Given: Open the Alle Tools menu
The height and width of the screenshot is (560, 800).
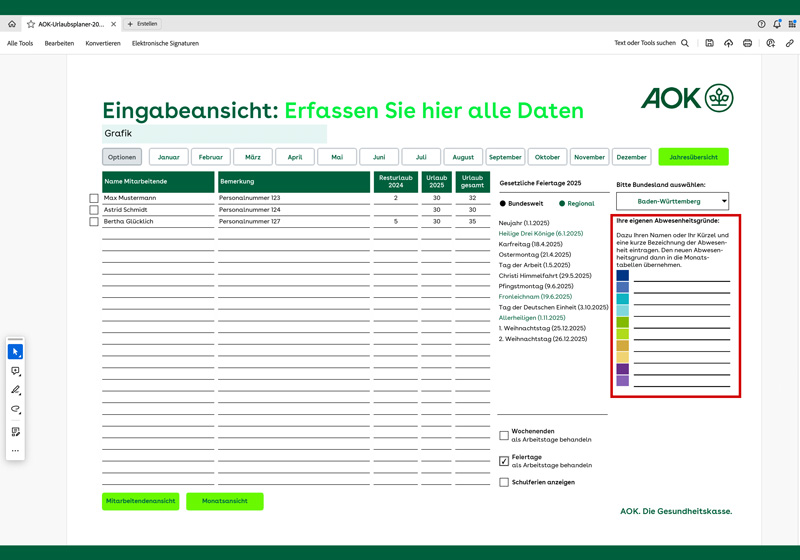Looking at the screenshot, I should pos(20,43).
